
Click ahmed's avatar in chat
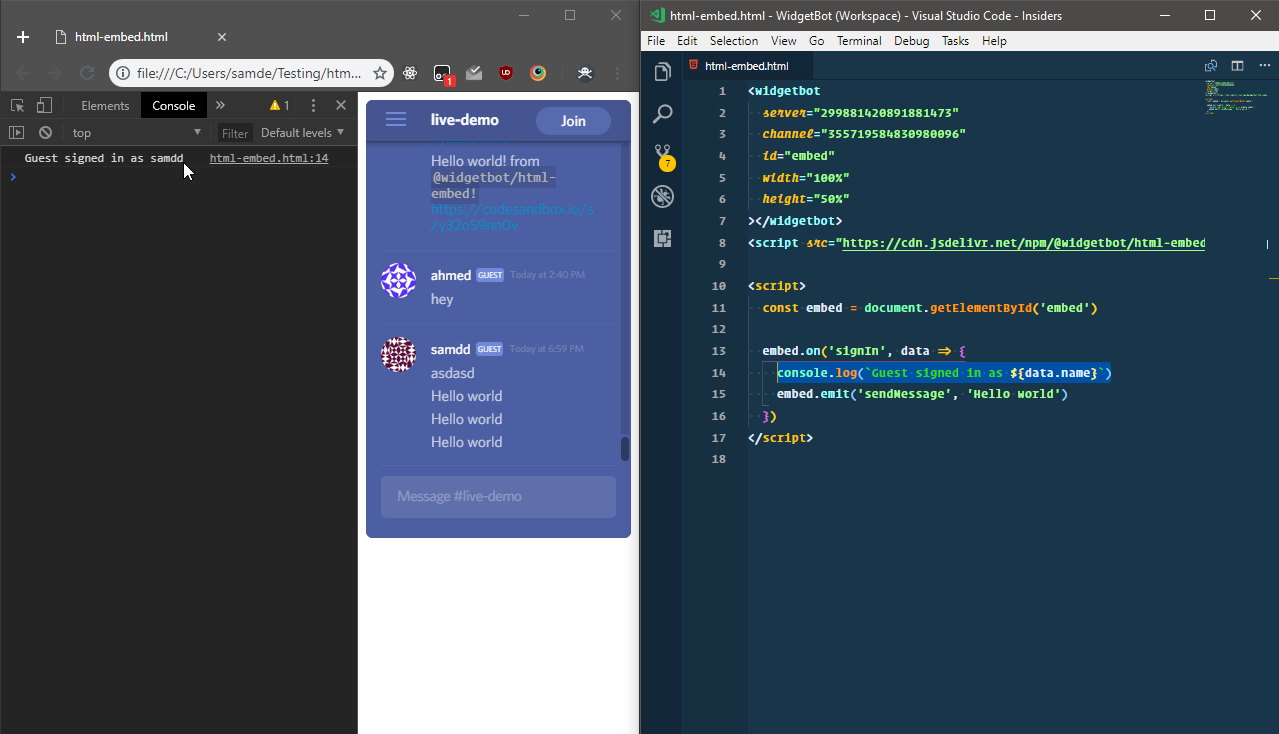coord(399,281)
